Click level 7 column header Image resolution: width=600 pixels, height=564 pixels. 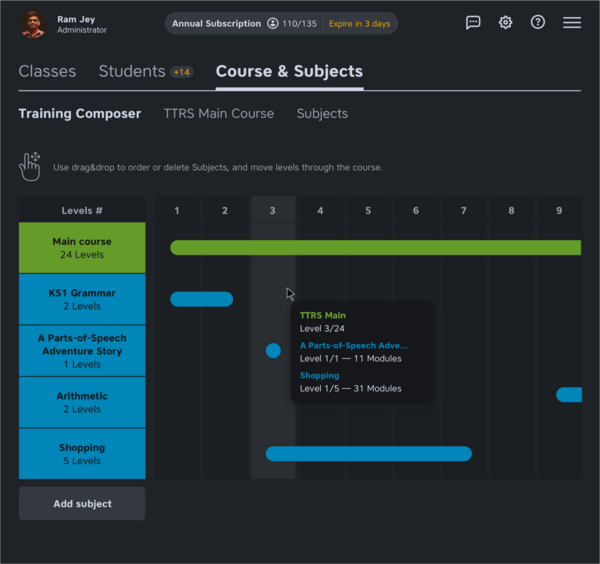point(464,211)
